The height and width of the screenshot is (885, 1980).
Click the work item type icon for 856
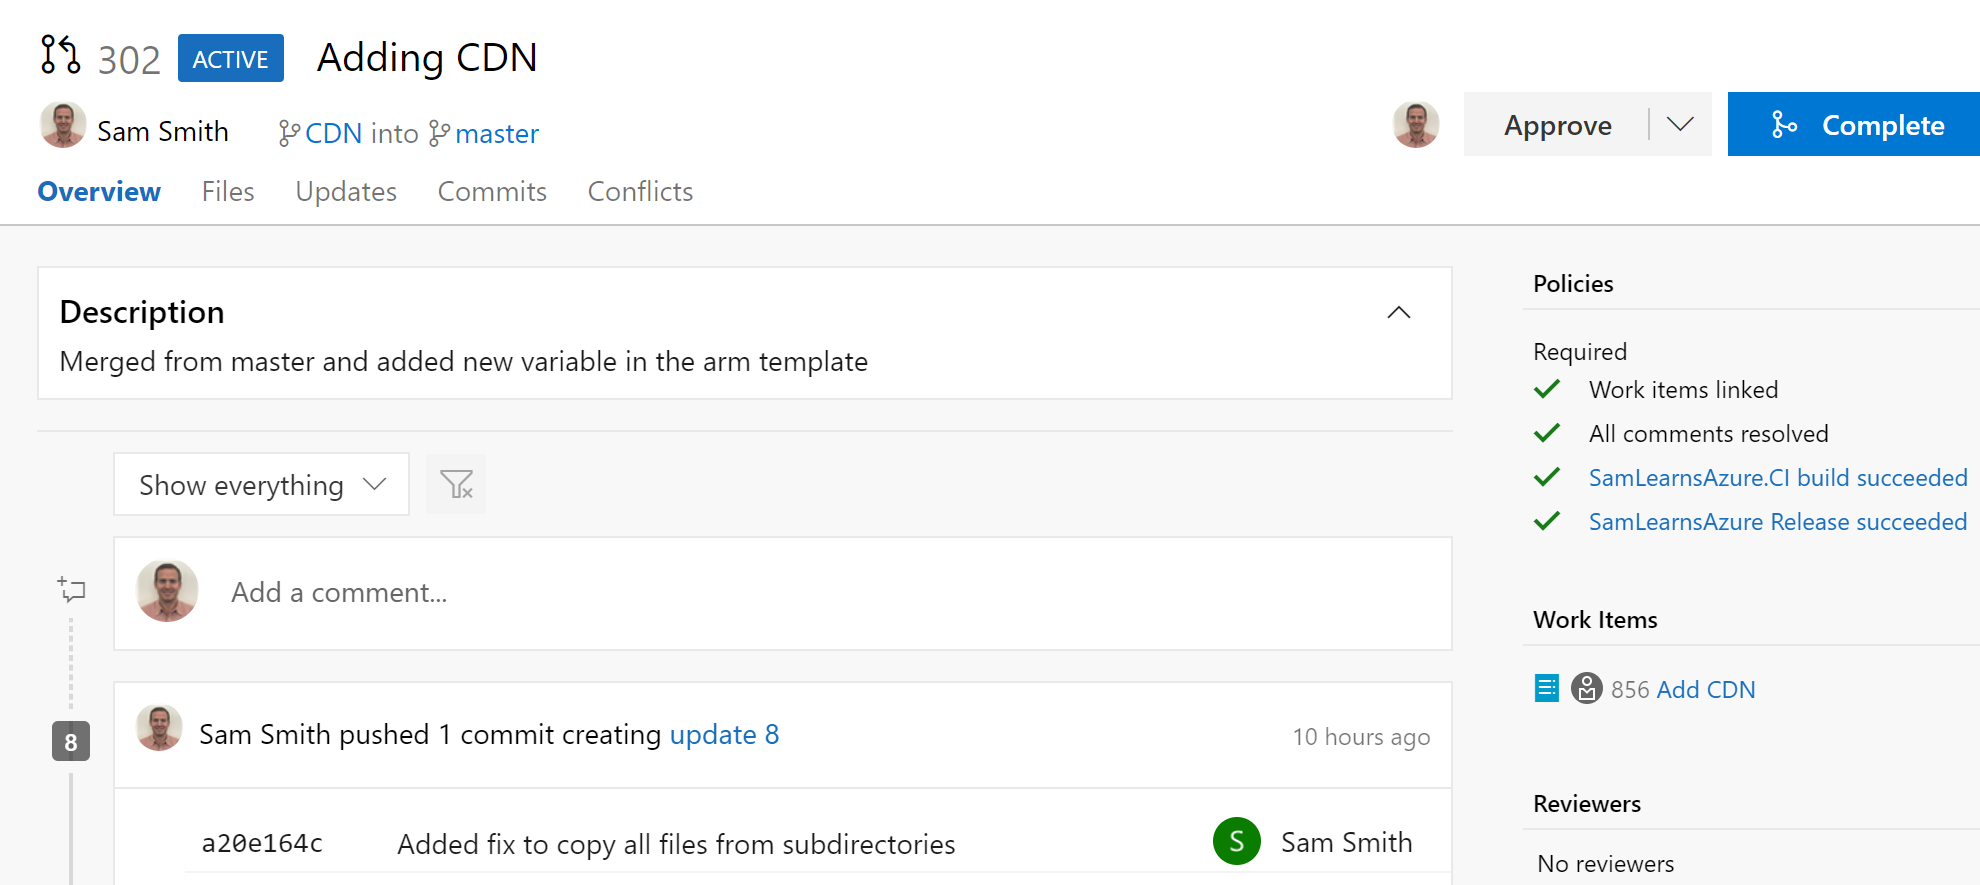pyautogui.click(x=1546, y=688)
